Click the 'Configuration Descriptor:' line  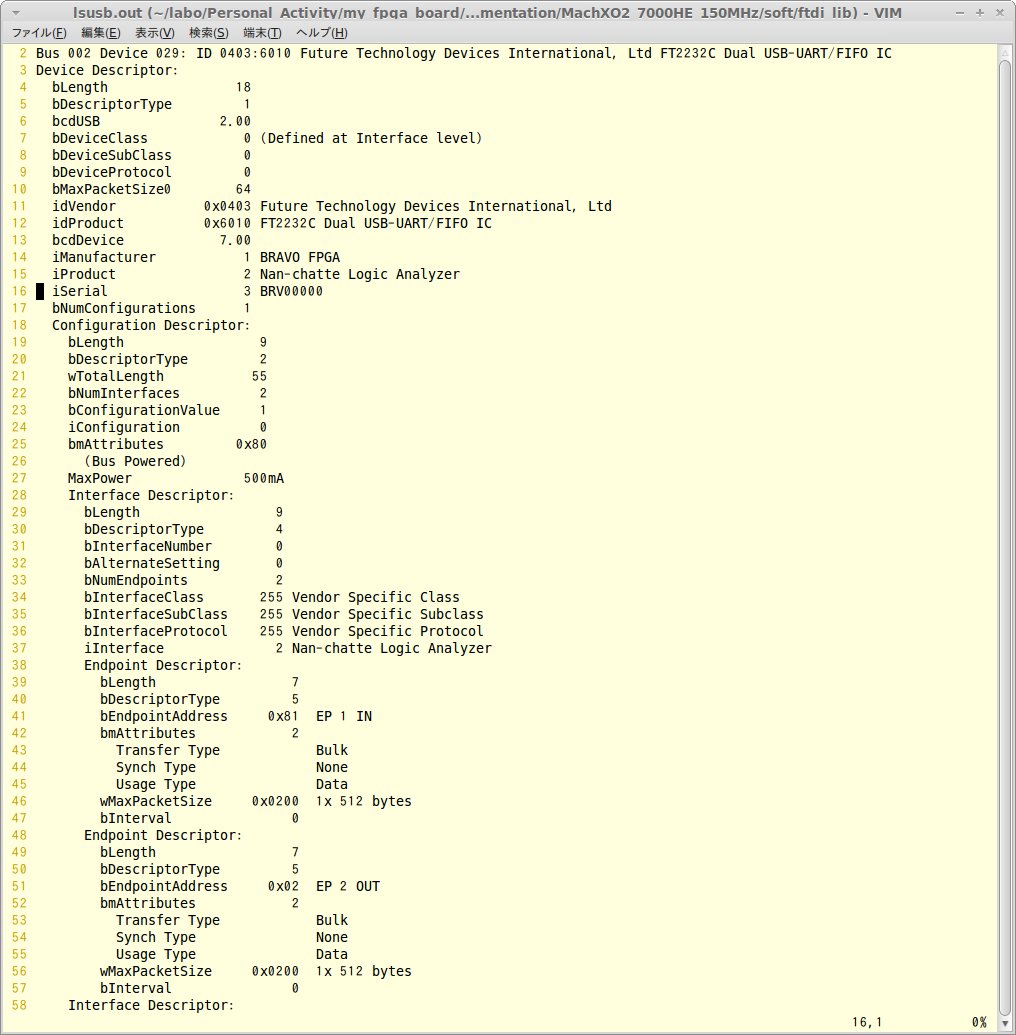(x=151, y=325)
